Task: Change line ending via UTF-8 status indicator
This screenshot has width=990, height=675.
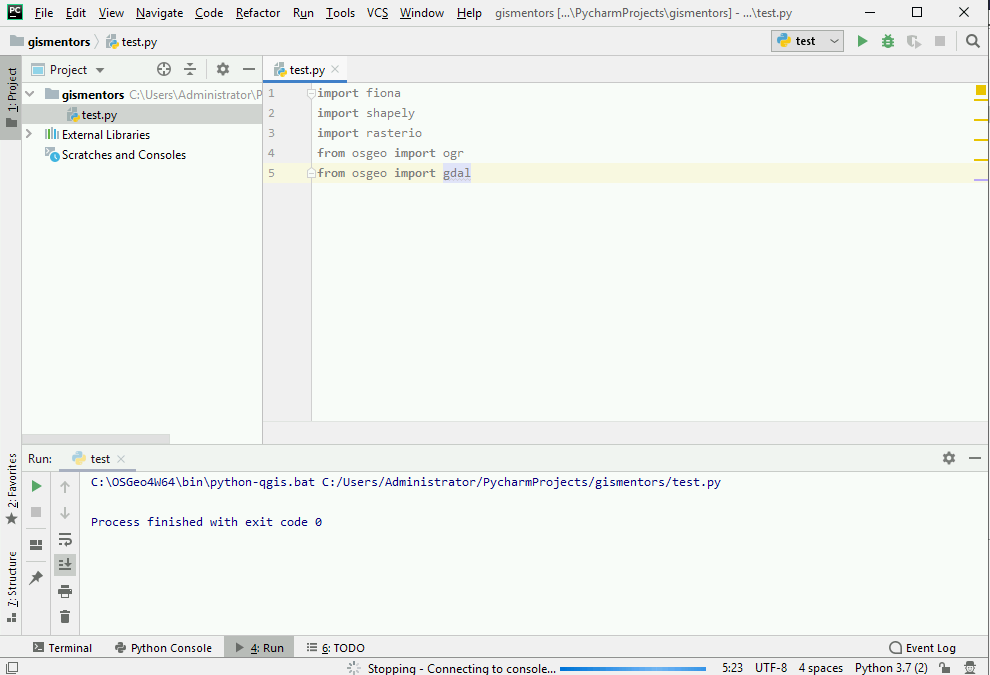Action: click(x=771, y=667)
